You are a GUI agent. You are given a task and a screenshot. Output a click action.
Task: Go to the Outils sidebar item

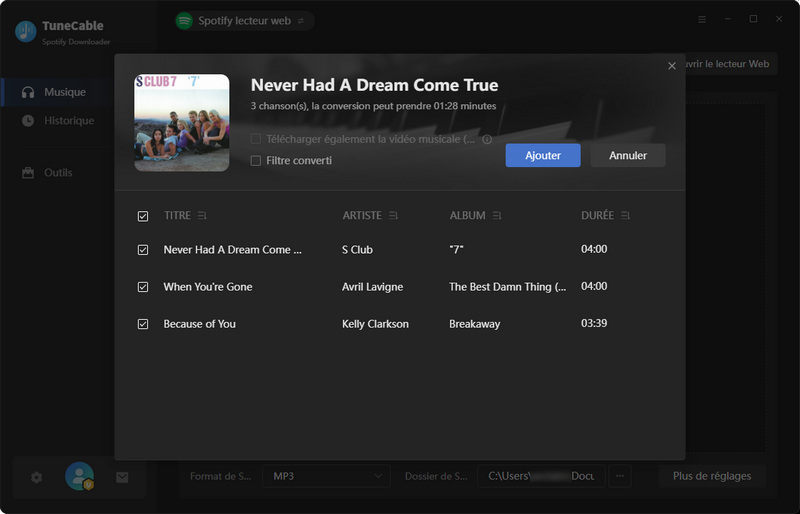tap(58, 173)
